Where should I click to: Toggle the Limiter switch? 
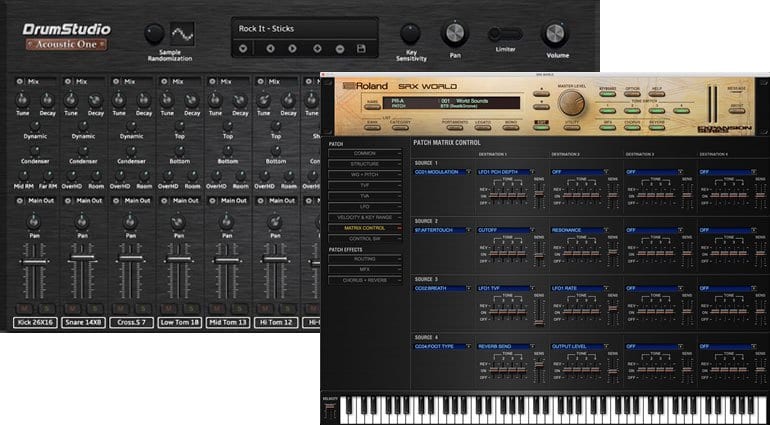(x=505, y=34)
